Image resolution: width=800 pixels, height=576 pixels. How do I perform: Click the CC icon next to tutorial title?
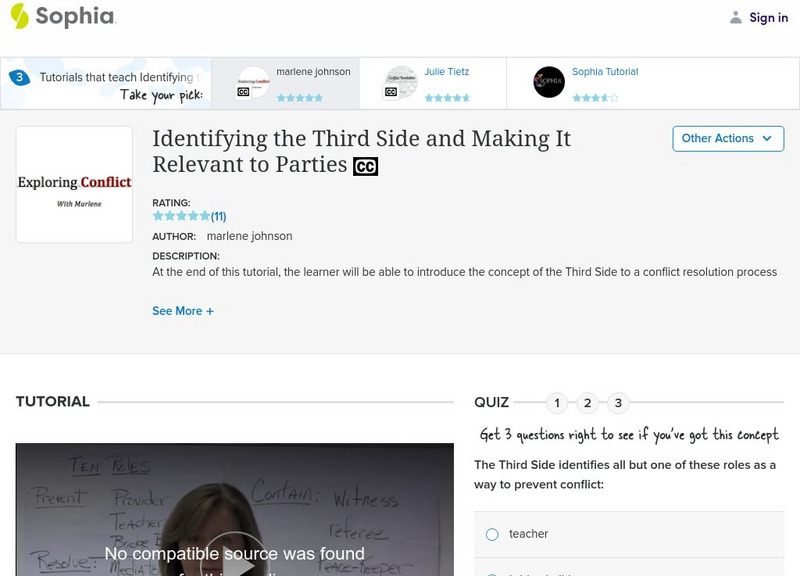coord(365,166)
